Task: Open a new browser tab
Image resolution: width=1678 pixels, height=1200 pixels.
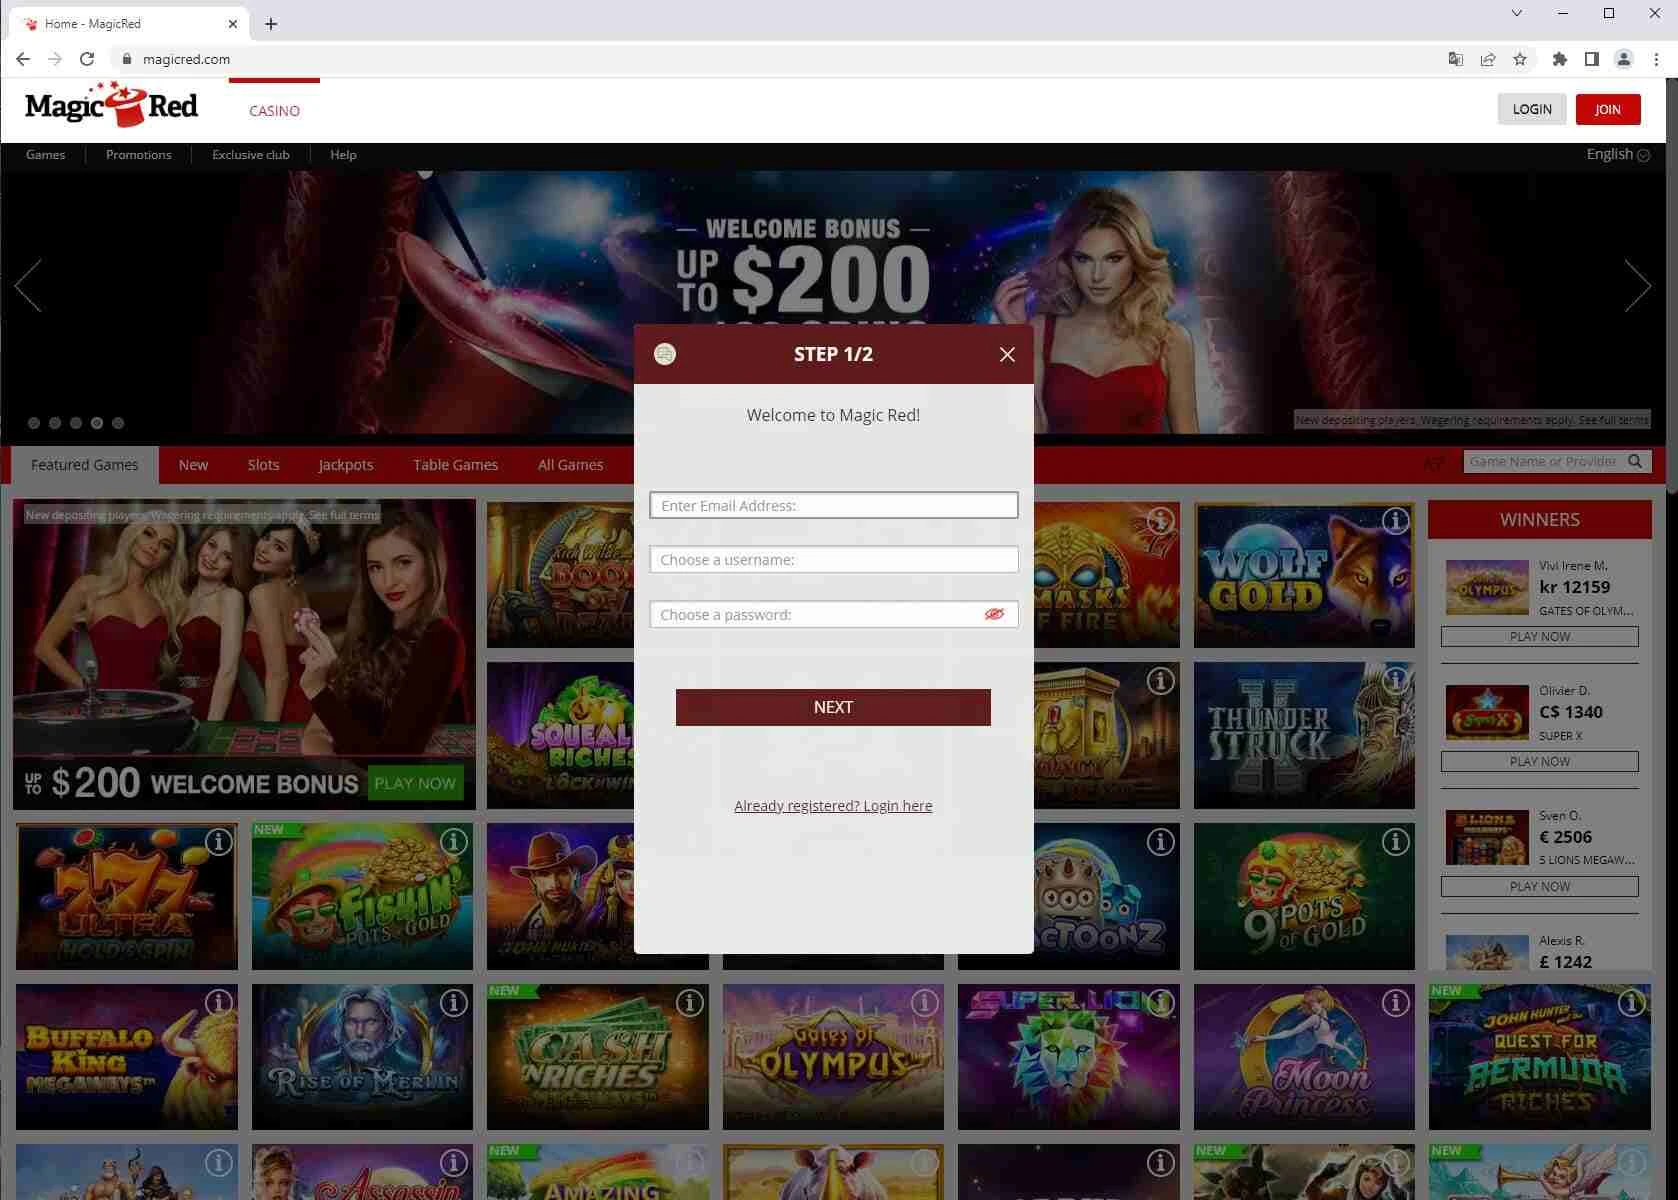Action: [271, 23]
